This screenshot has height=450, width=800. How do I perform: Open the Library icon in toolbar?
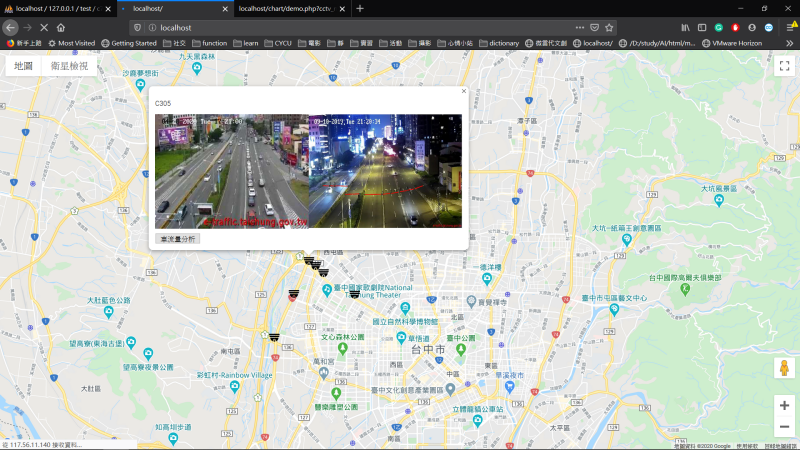686,28
